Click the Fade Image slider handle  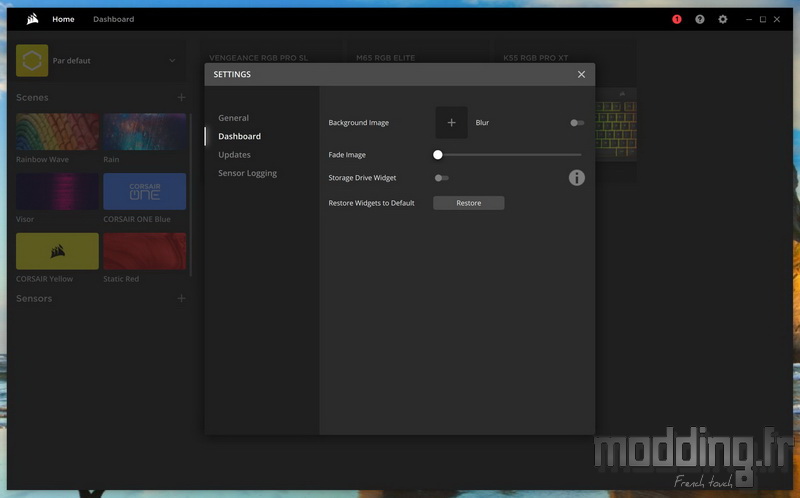[x=437, y=155]
